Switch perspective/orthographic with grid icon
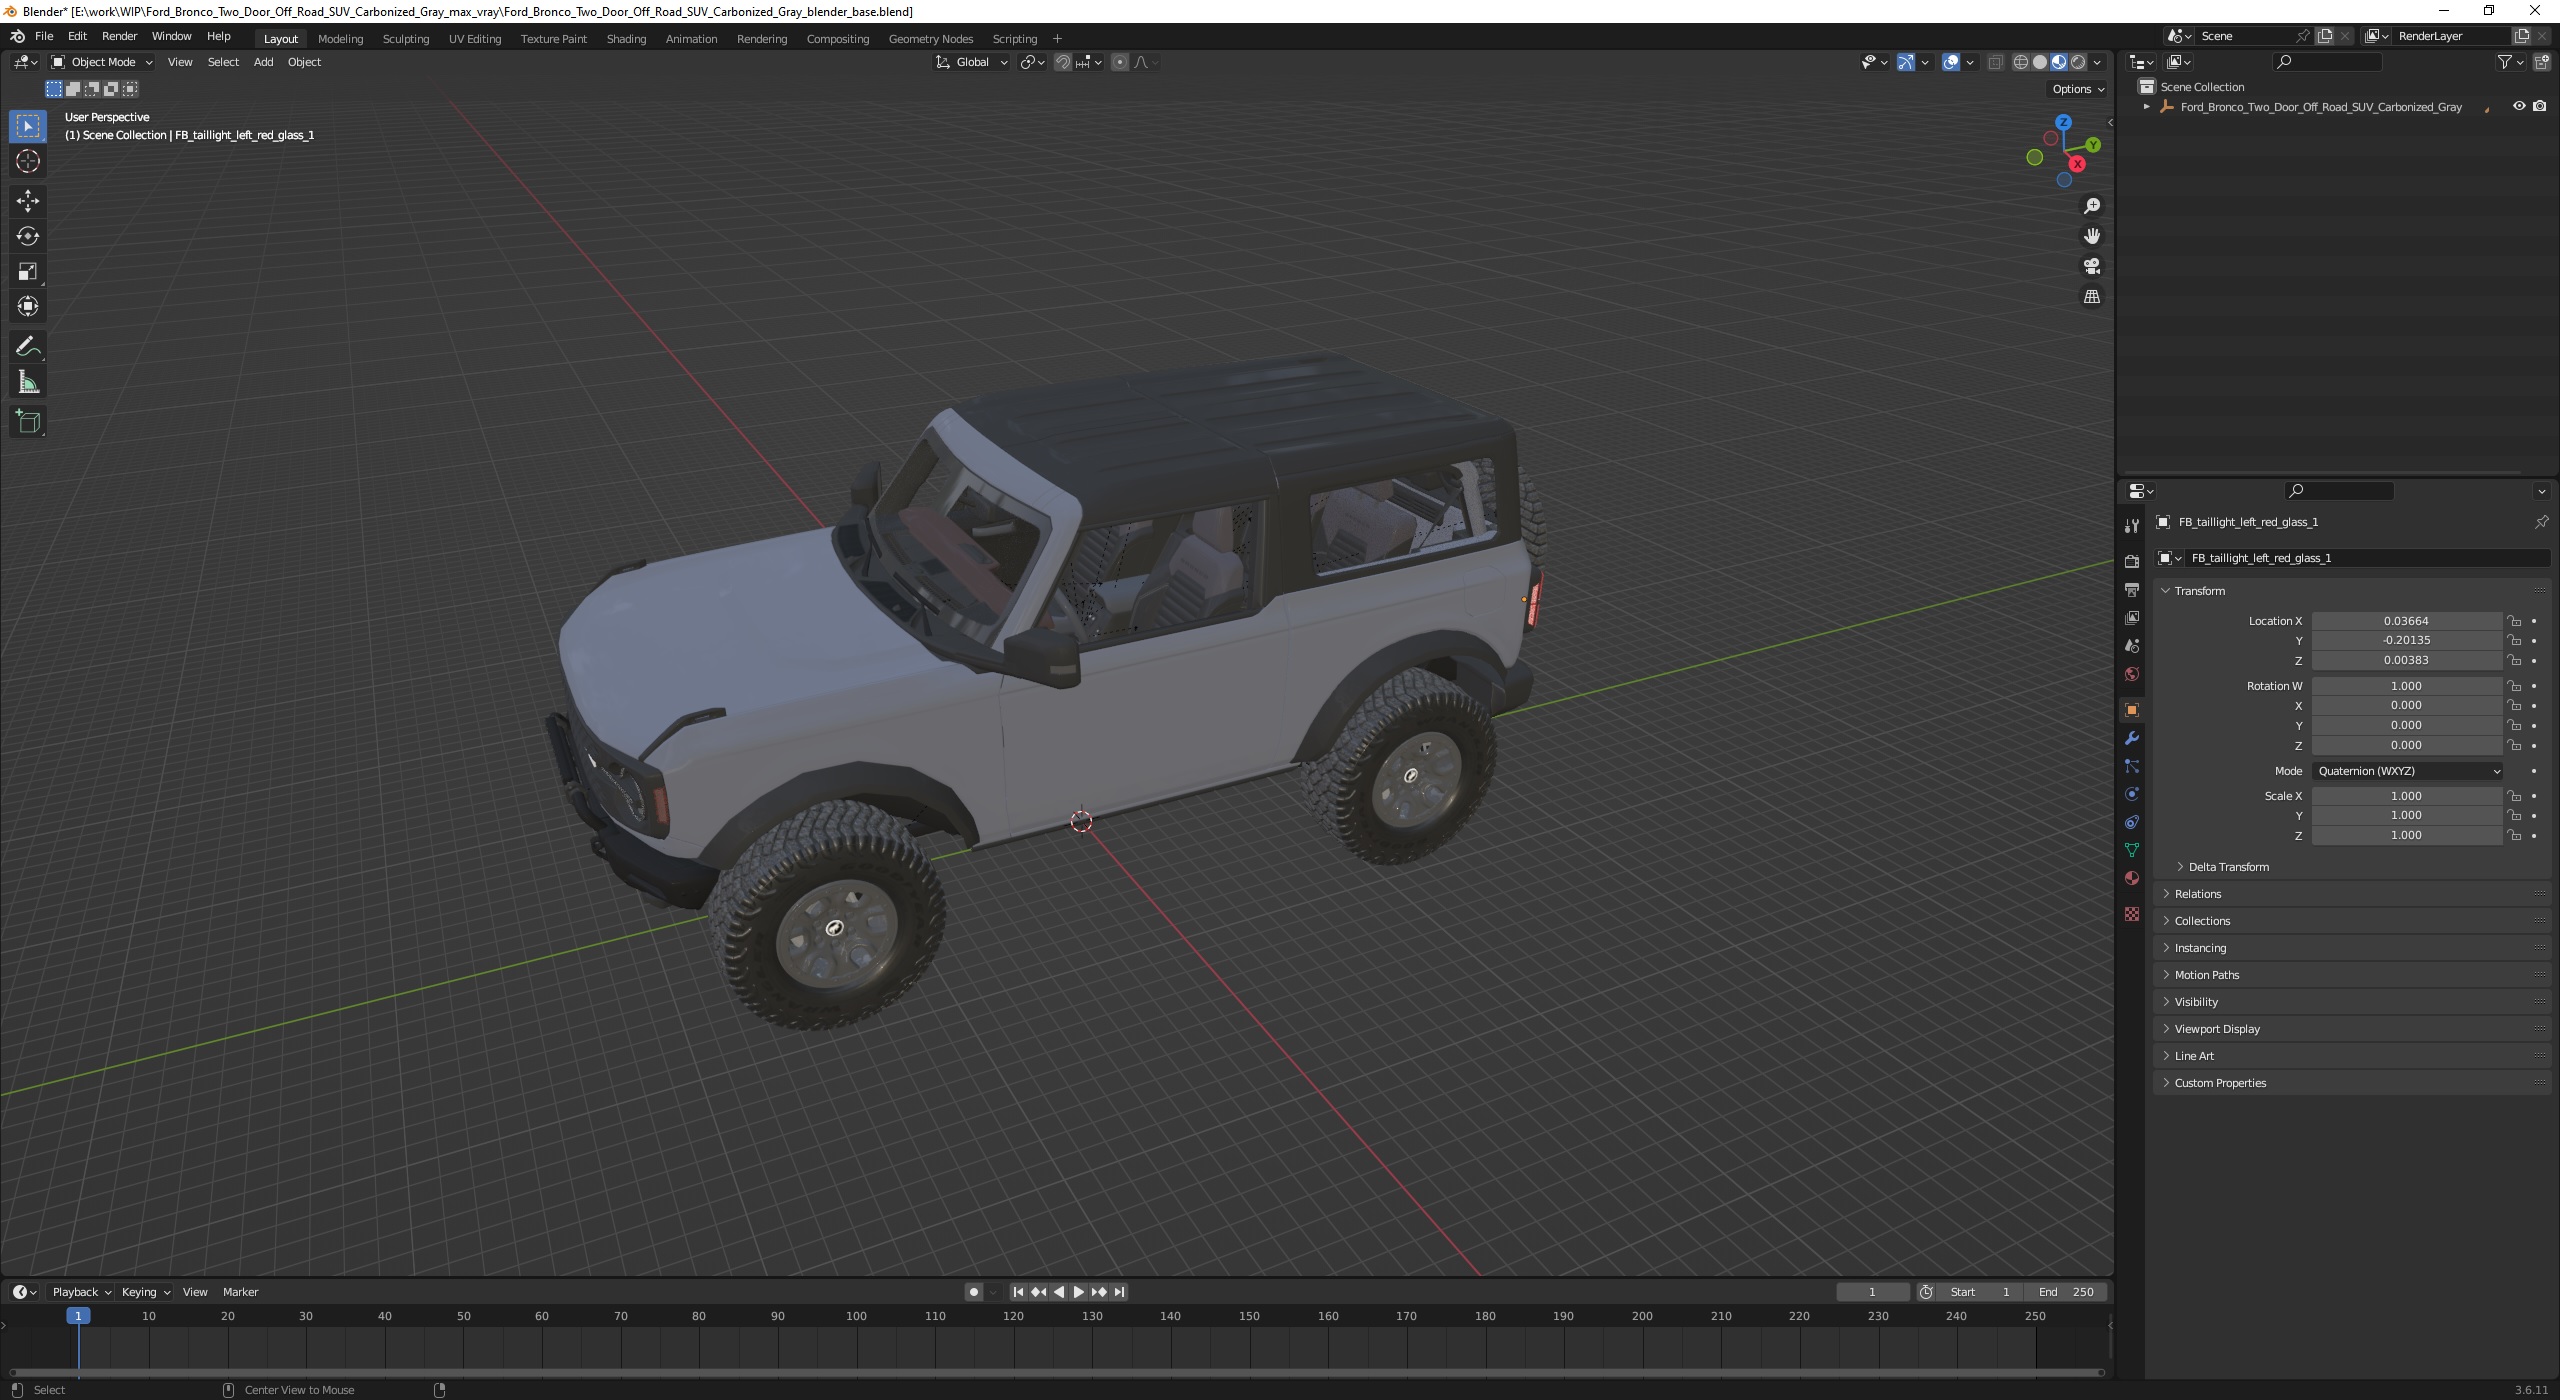The width and height of the screenshot is (2560, 1400). coord(2091,297)
